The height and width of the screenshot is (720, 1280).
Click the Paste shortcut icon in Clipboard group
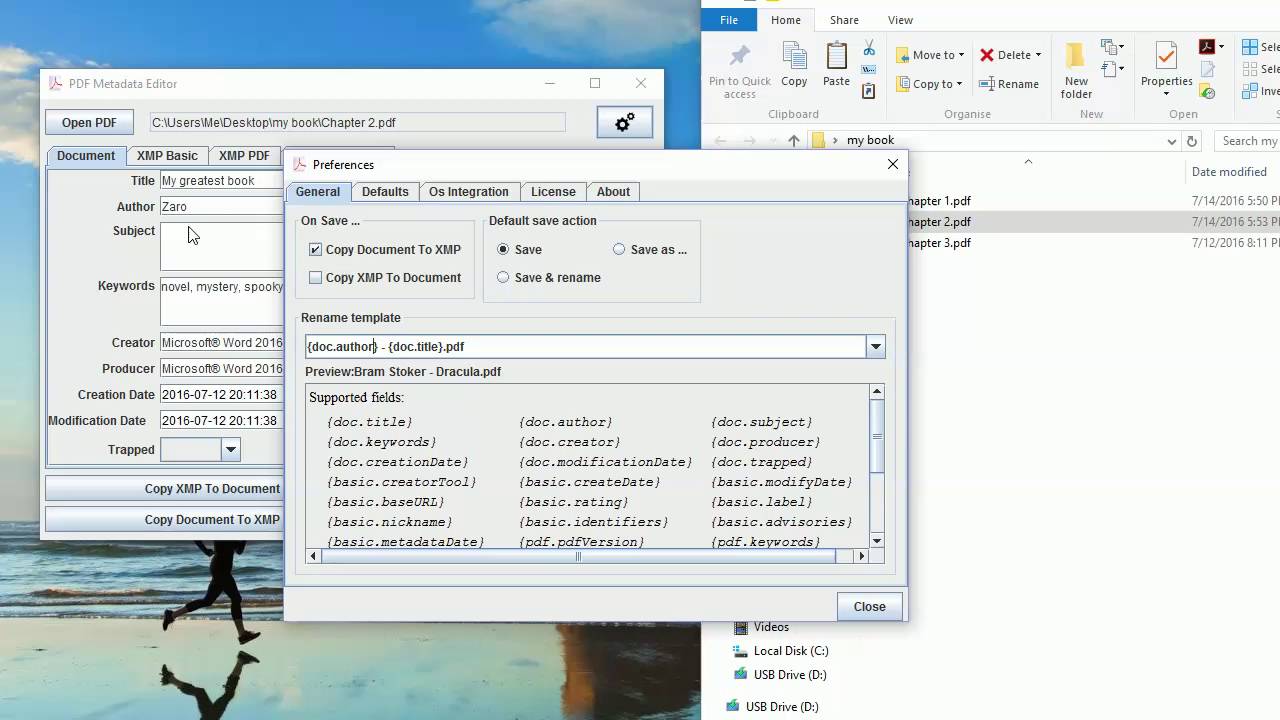coord(869,91)
